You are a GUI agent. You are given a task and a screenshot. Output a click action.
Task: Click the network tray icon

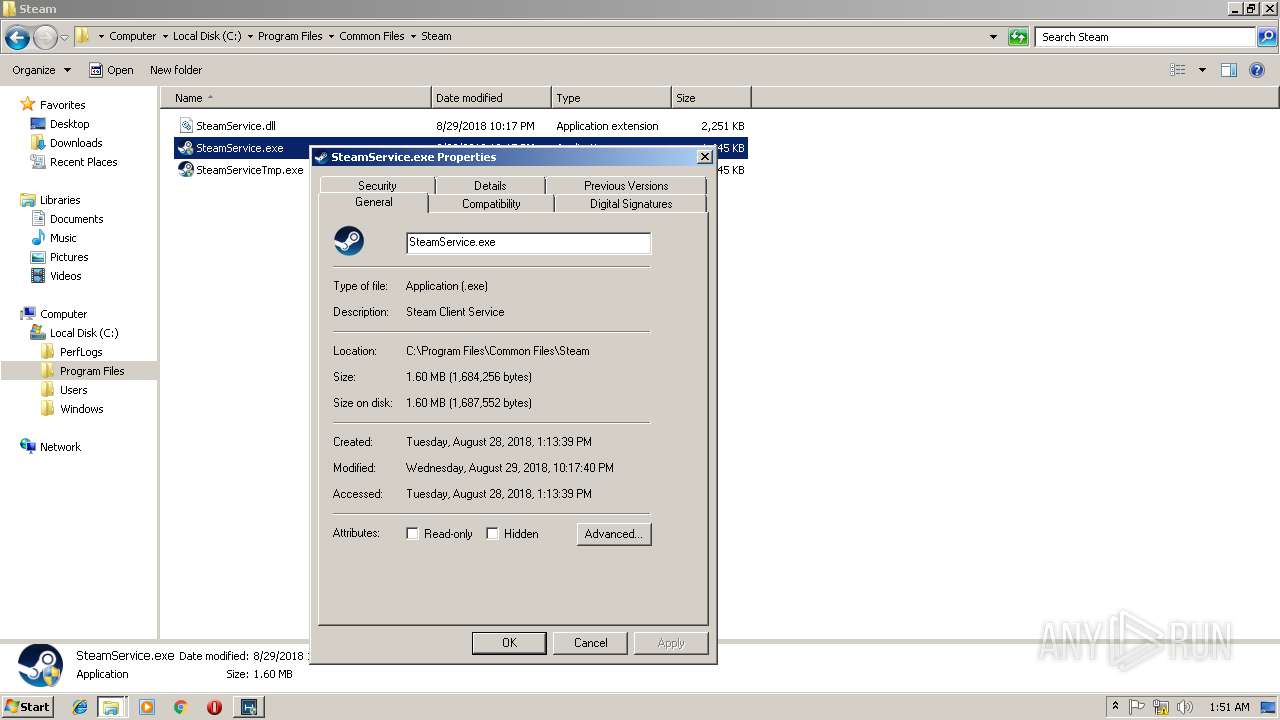[1161, 707]
